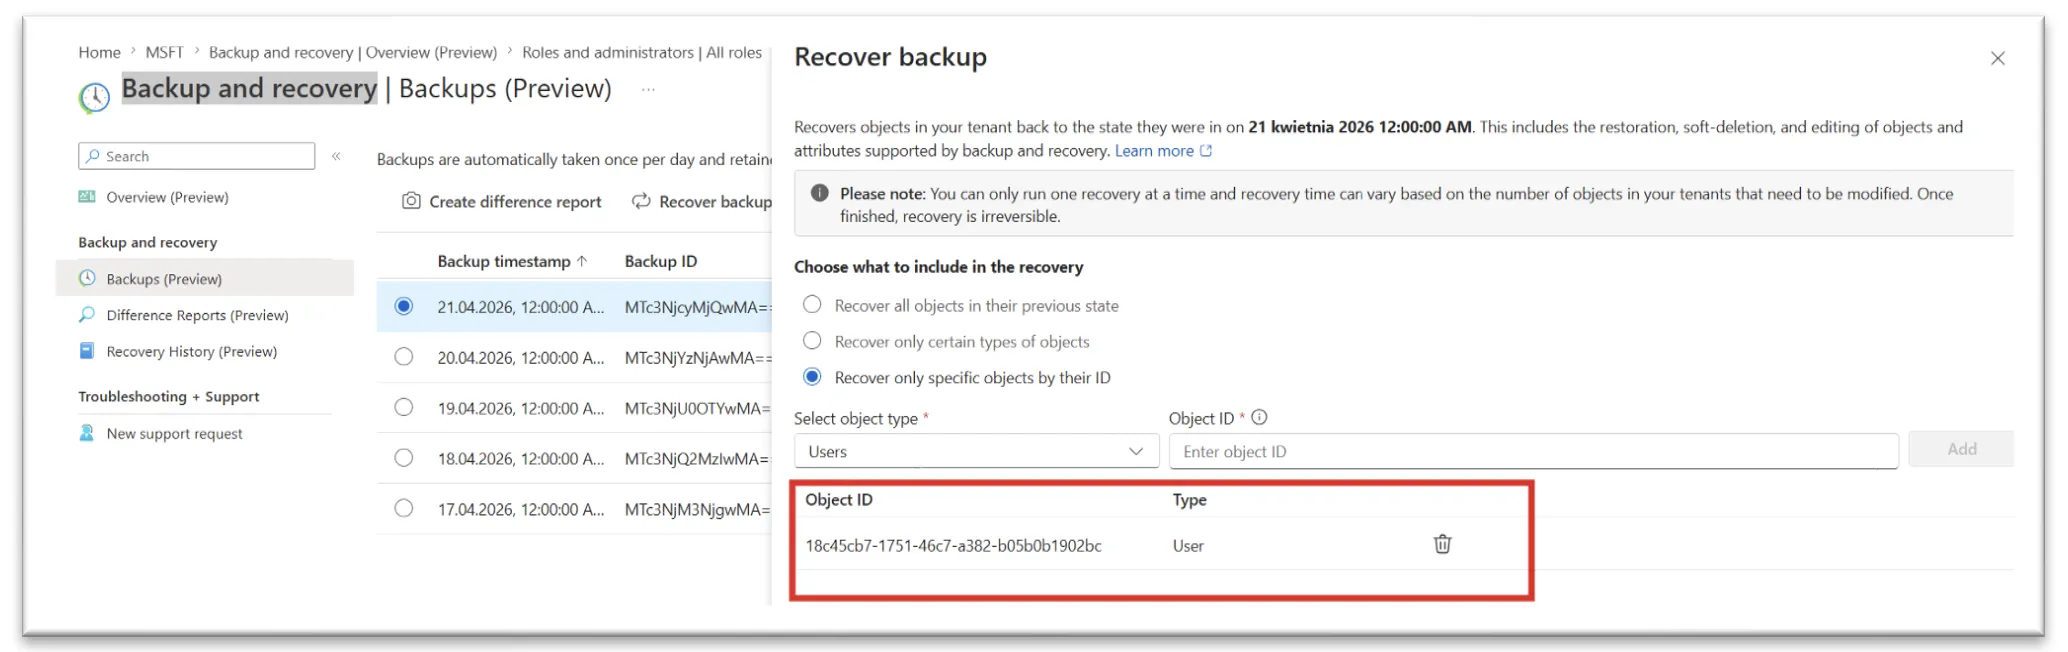Click the sidebar Search box
Viewport: 2068px width, 652px height.
[197, 156]
